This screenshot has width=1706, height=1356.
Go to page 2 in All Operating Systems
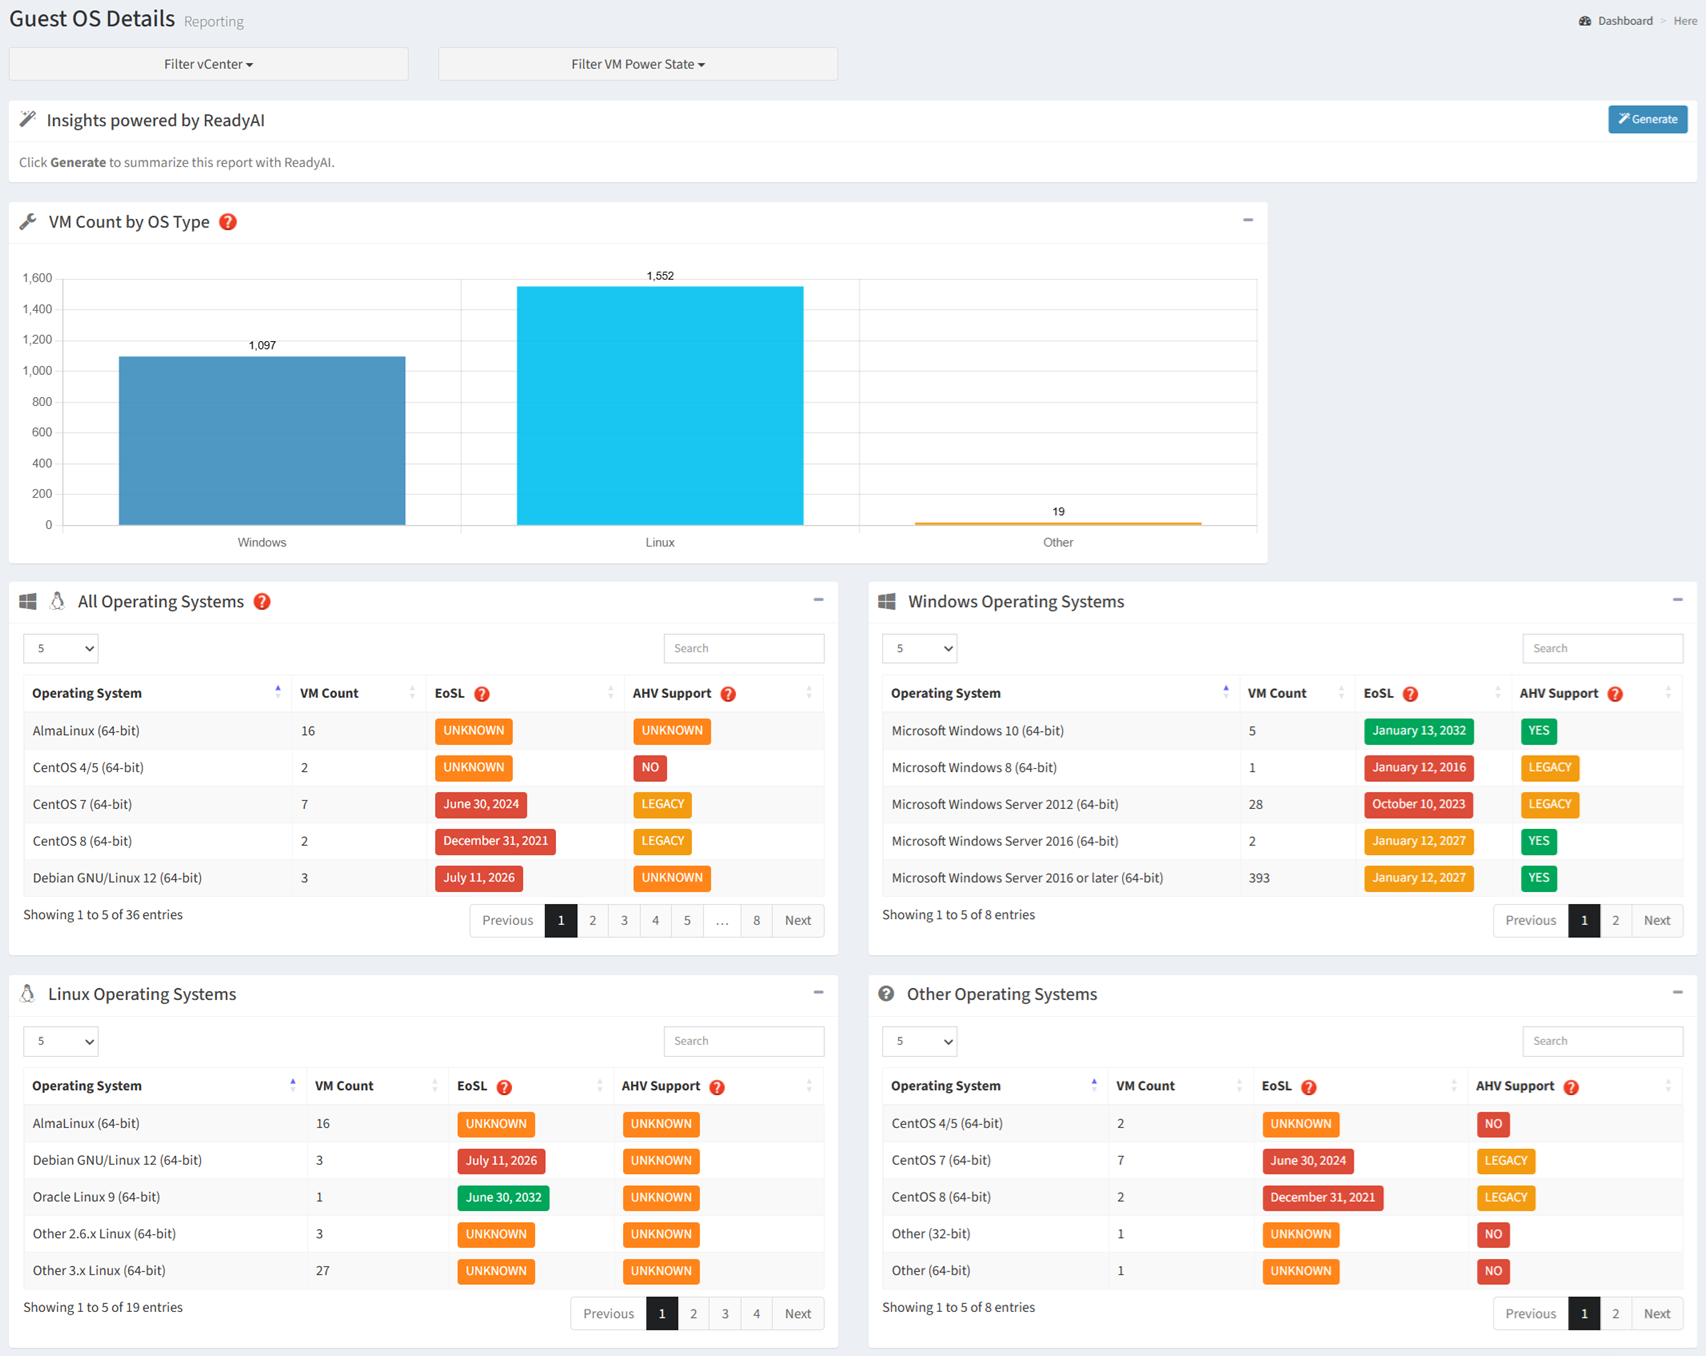pos(593,921)
